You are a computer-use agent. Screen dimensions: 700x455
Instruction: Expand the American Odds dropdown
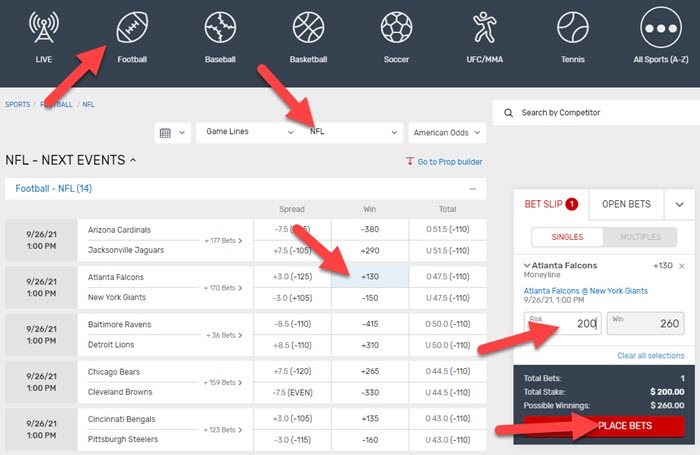point(446,132)
